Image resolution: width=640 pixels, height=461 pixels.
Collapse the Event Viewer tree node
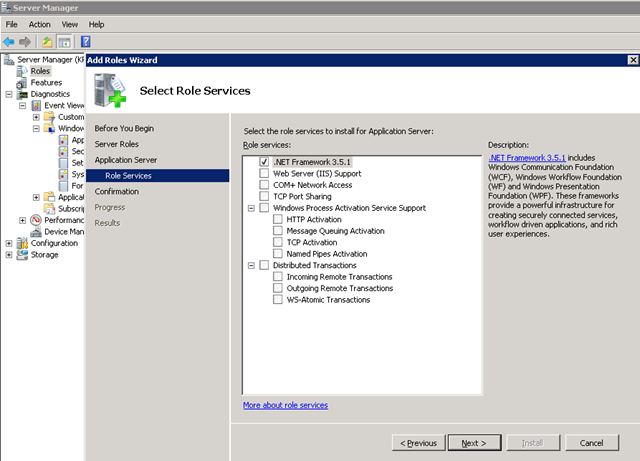(22, 106)
